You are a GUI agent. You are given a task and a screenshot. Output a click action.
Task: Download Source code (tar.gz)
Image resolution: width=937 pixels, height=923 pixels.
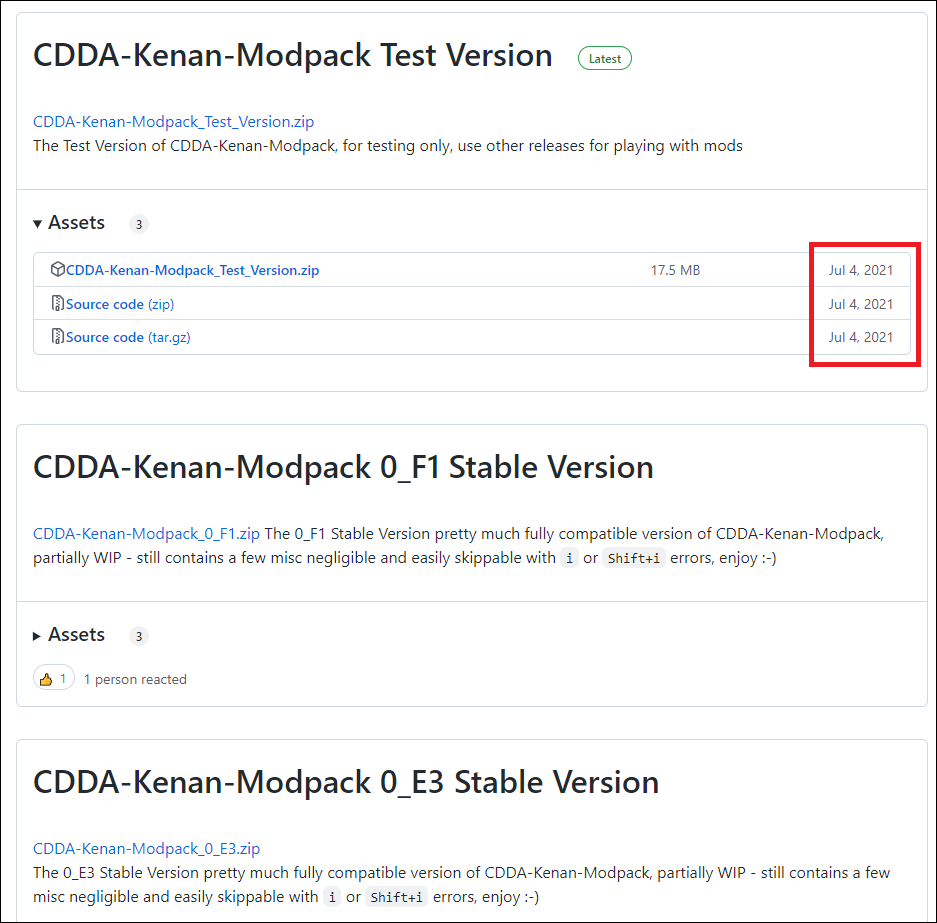(128, 337)
